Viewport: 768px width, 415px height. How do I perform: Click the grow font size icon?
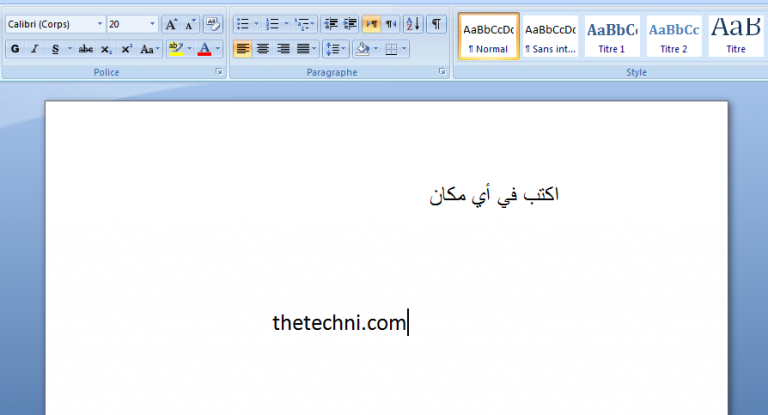(170, 24)
